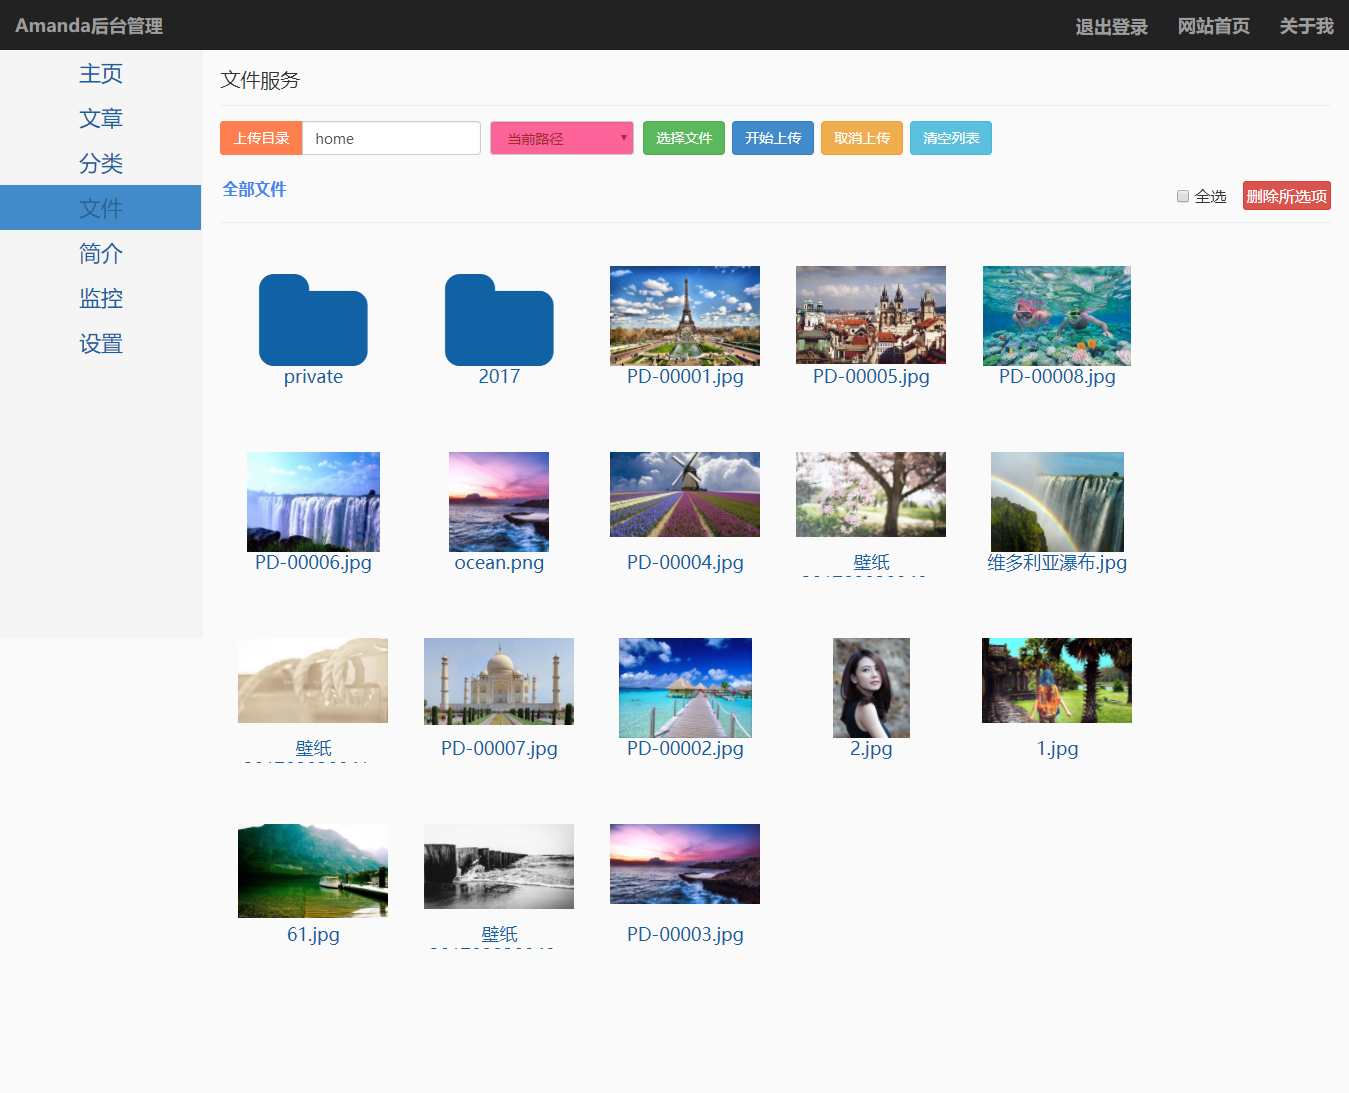Click the 删除所选项 delete button
The width and height of the screenshot is (1349, 1093).
click(x=1287, y=196)
